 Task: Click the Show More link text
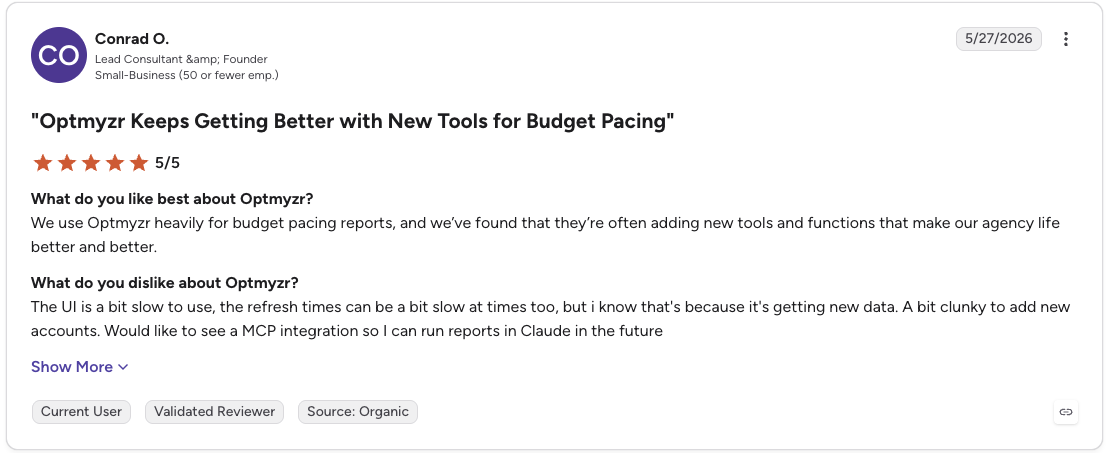click(x=72, y=367)
